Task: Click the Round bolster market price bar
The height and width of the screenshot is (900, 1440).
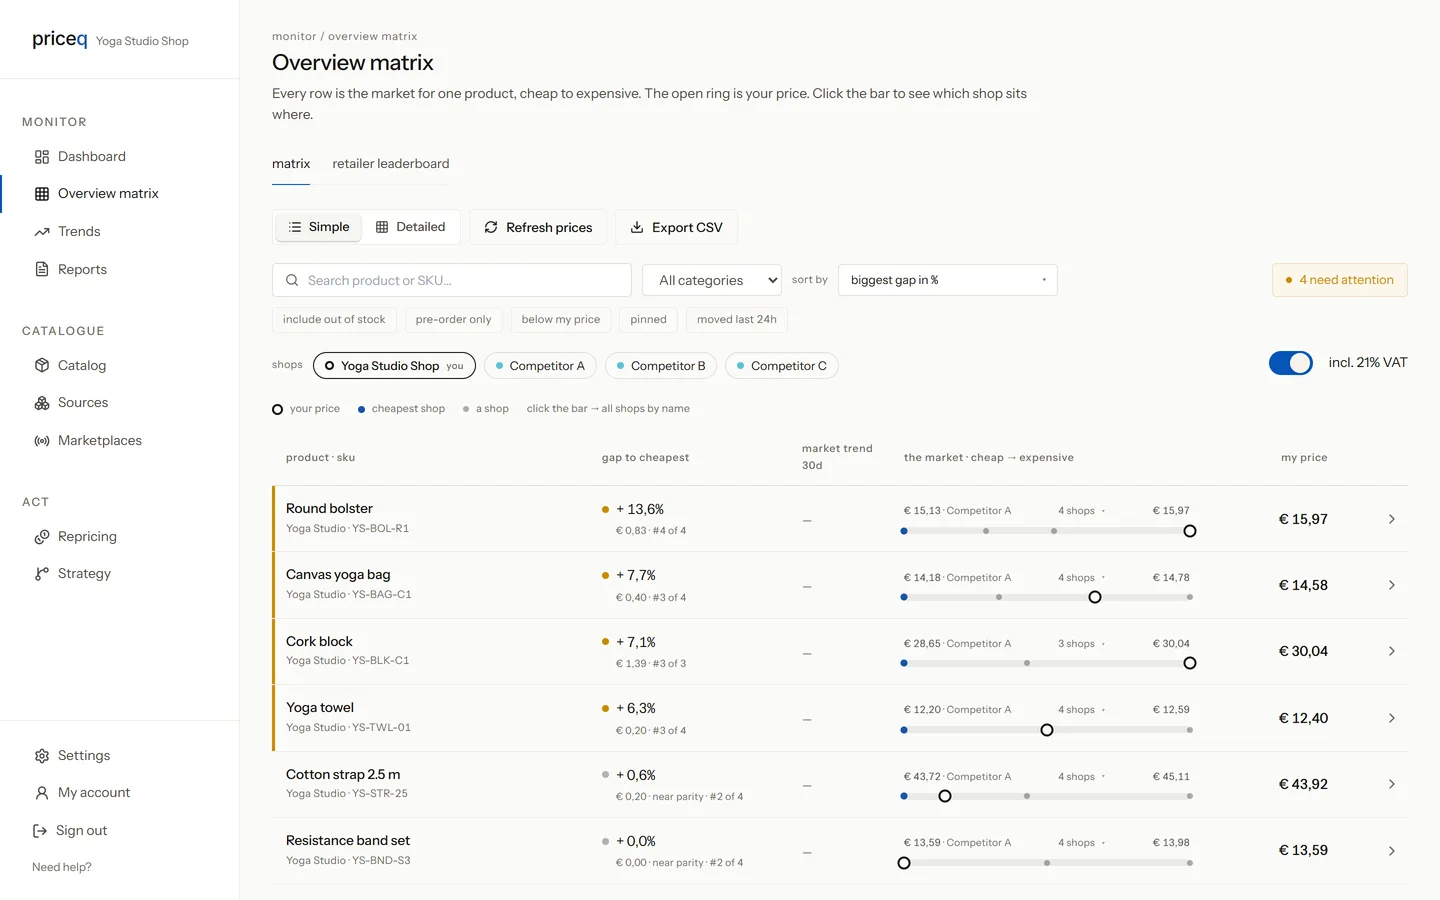Action: (x=1047, y=531)
